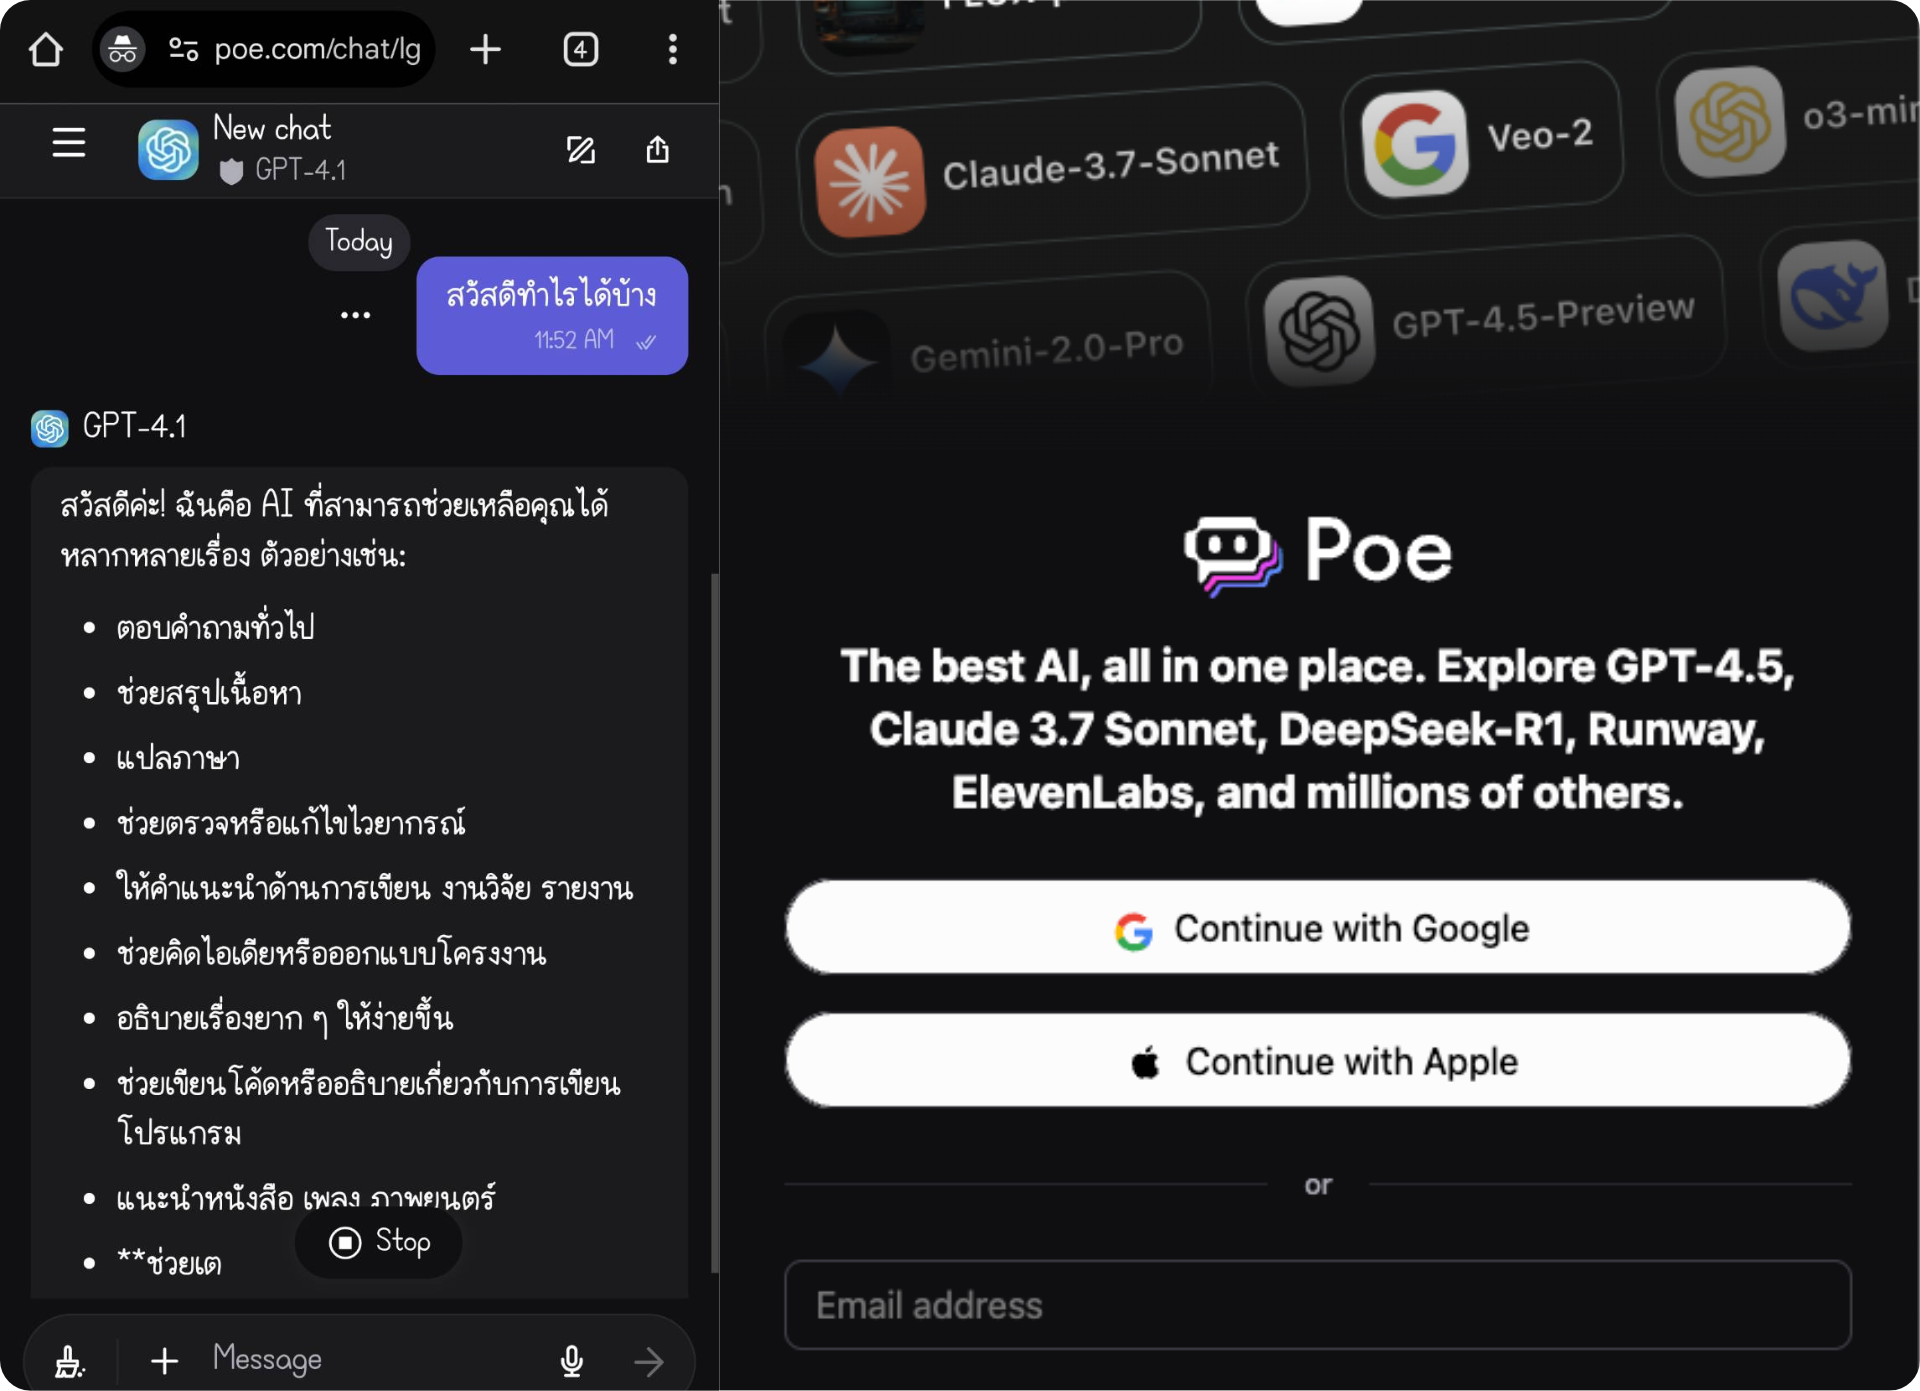The width and height of the screenshot is (1920, 1391).
Task: Stop the response generation
Action: click(x=379, y=1242)
